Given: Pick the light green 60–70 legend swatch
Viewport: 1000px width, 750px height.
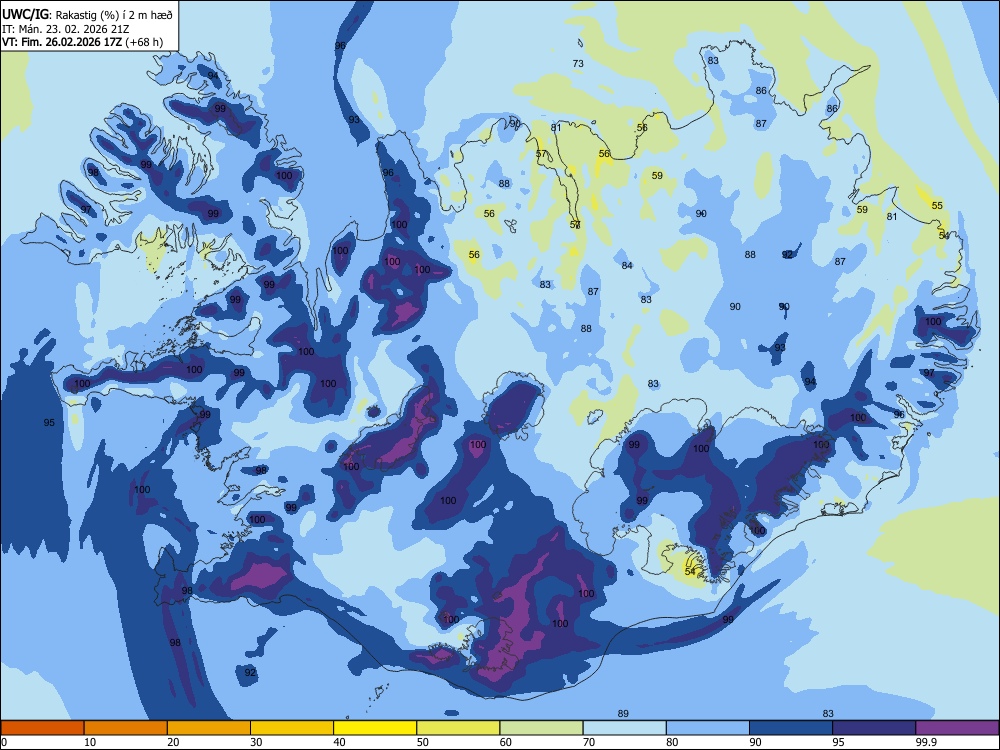Looking at the screenshot, I should 541,728.
